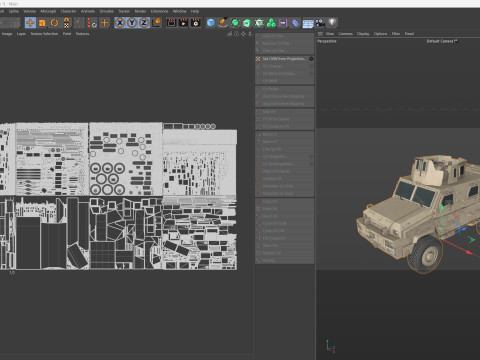480x360 pixels.
Task: Click the tool icon right of Rotate
Action: pyautogui.click(x=67, y=23)
